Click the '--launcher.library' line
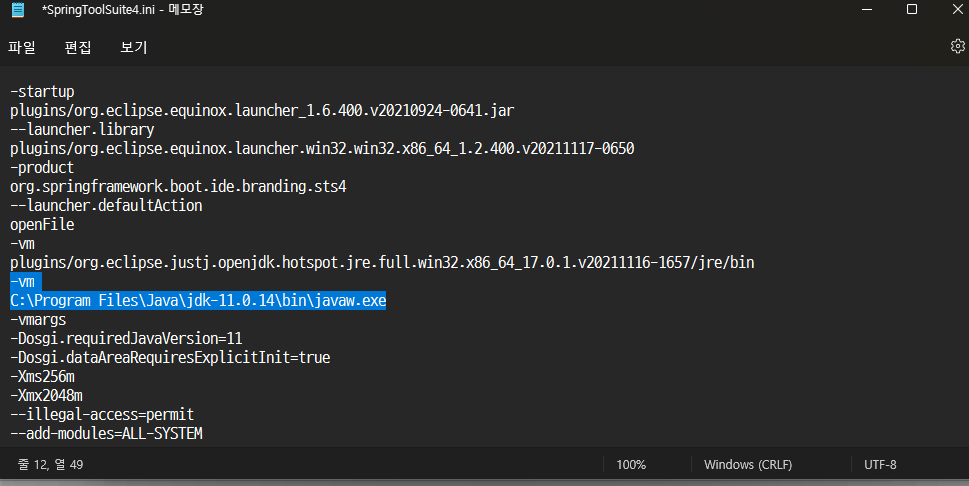Image resolution: width=969 pixels, height=486 pixels. point(82,130)
